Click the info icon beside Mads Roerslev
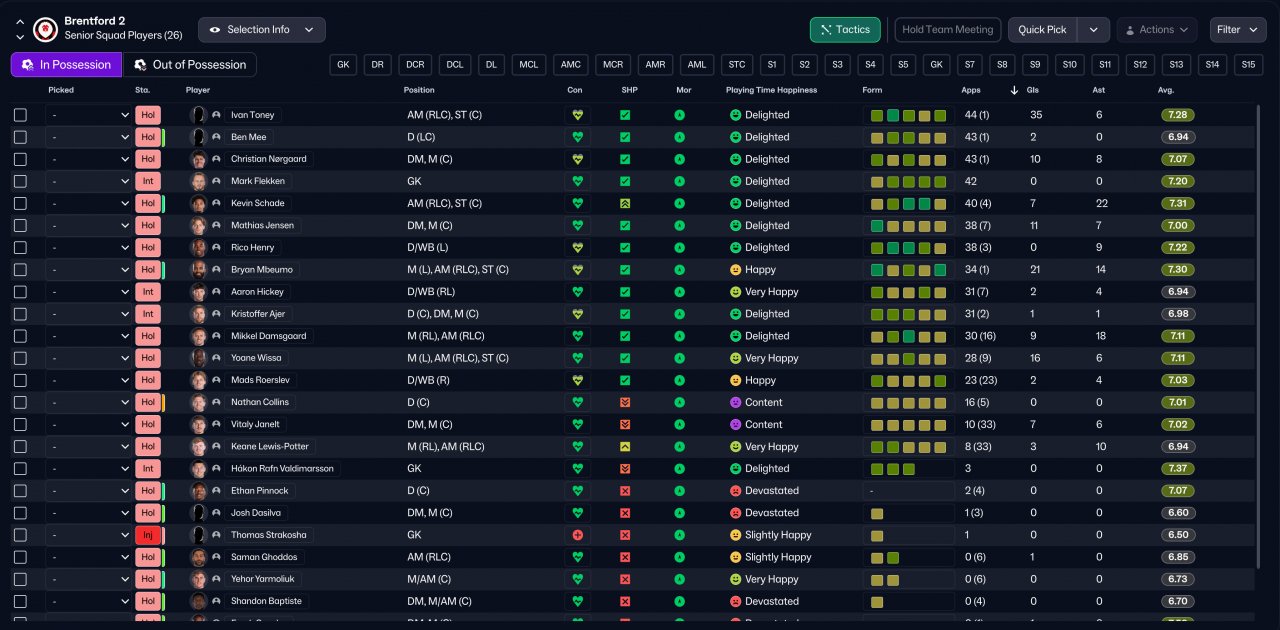Screen dimensions: 1280x630 tap(216, 380)
